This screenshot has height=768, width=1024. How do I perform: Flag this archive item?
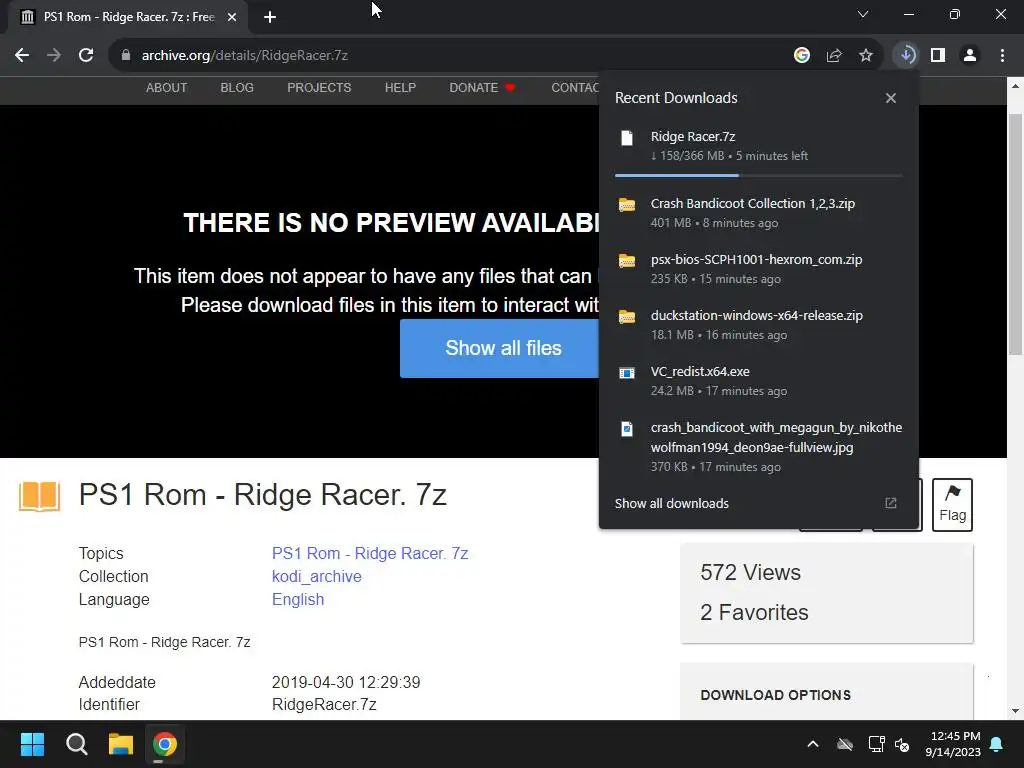click(x=952, y=505)
